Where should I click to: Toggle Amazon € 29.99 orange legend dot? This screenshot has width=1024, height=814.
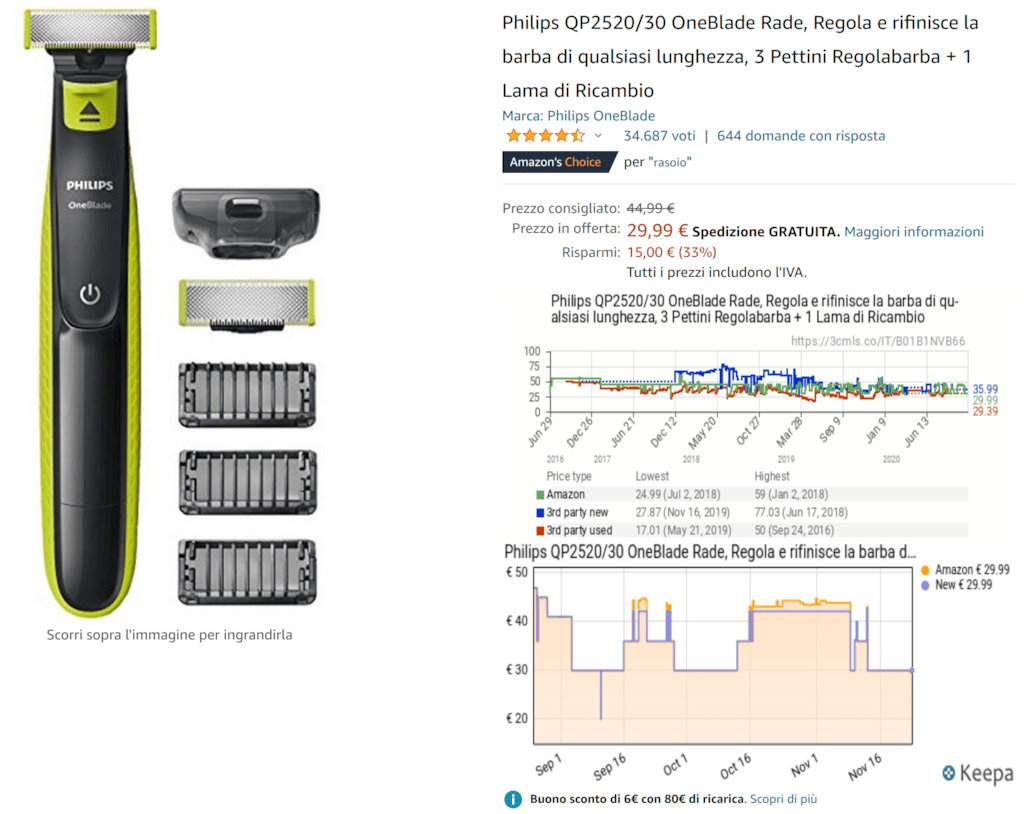click(x=925, y=570)
